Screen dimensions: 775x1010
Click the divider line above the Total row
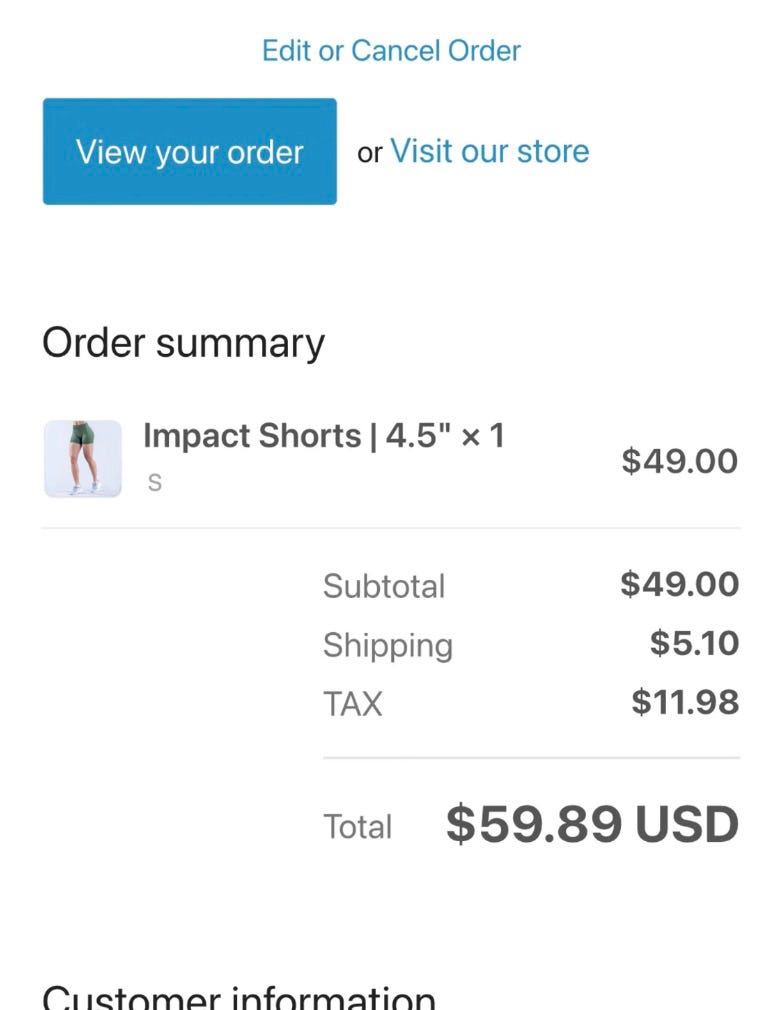tap(531, 758)
